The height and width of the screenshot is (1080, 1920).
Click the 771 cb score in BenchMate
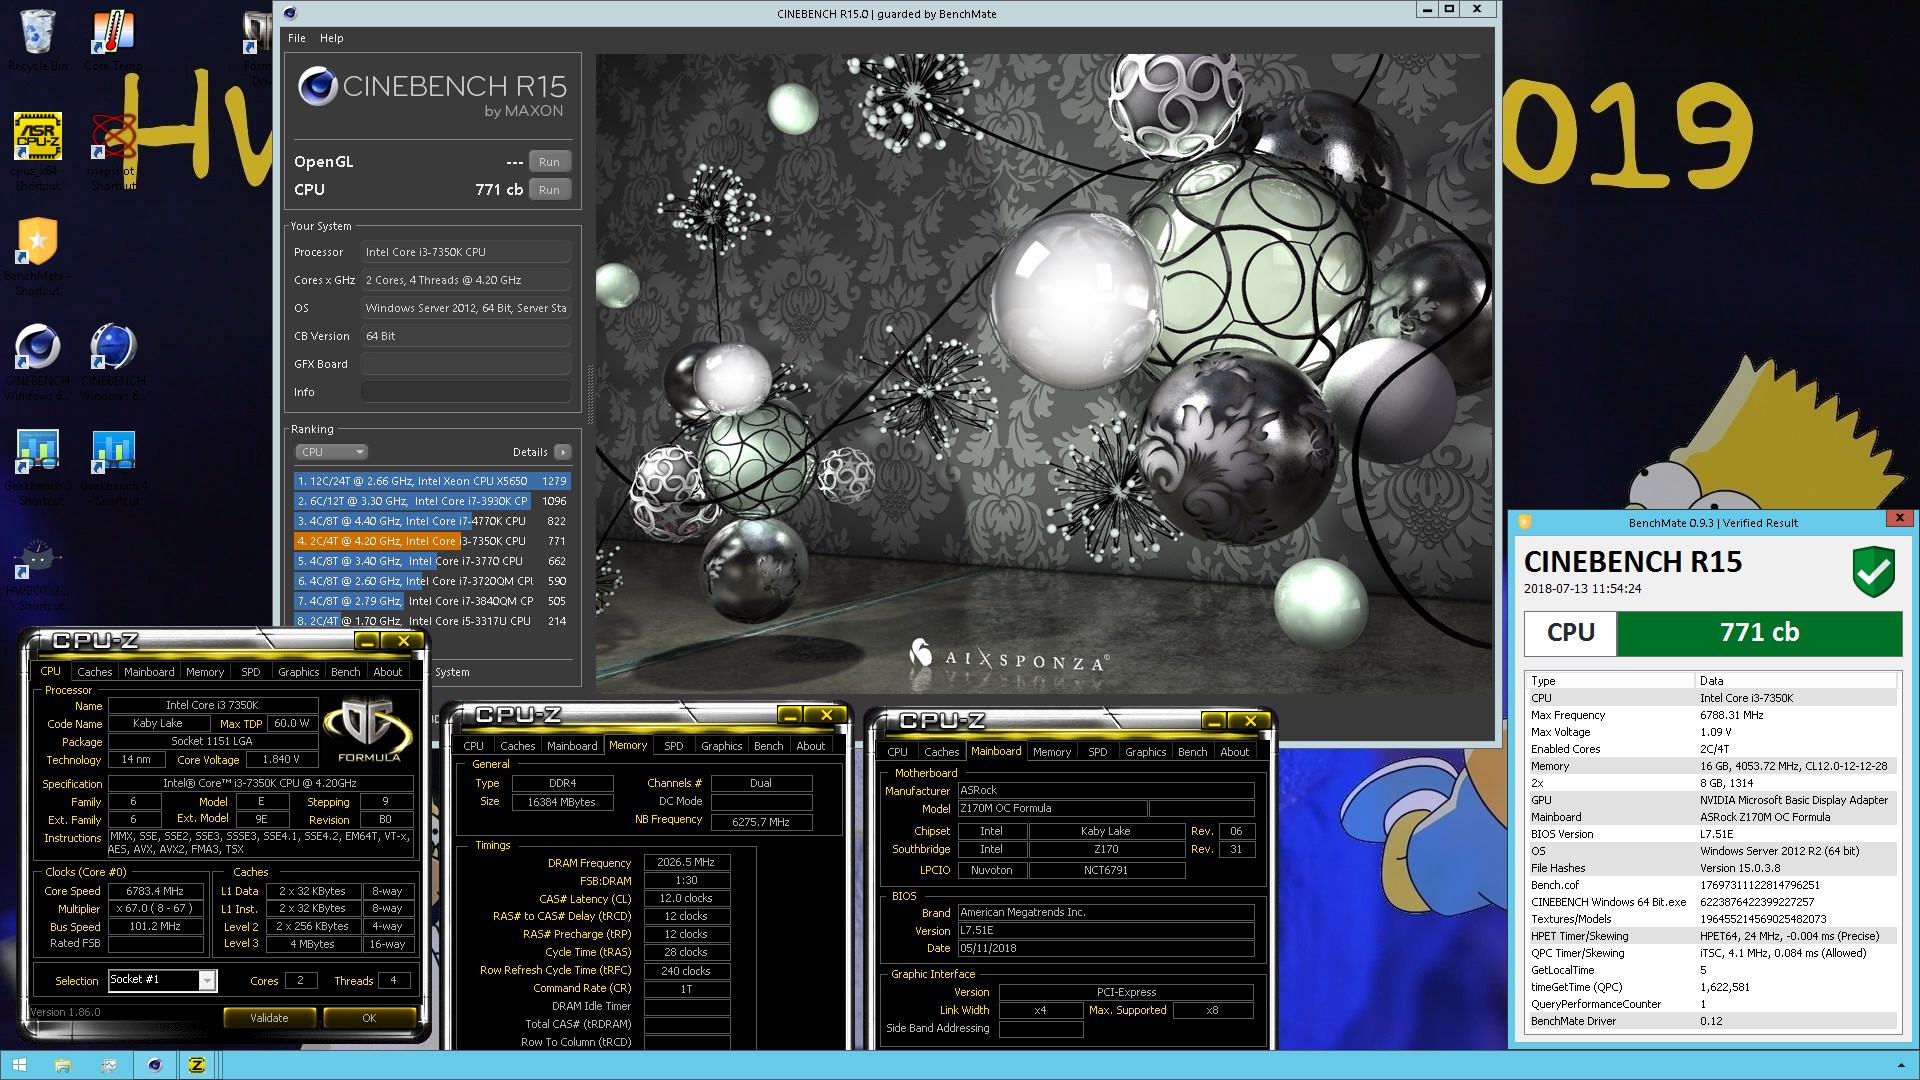(x=1759, y=633)
